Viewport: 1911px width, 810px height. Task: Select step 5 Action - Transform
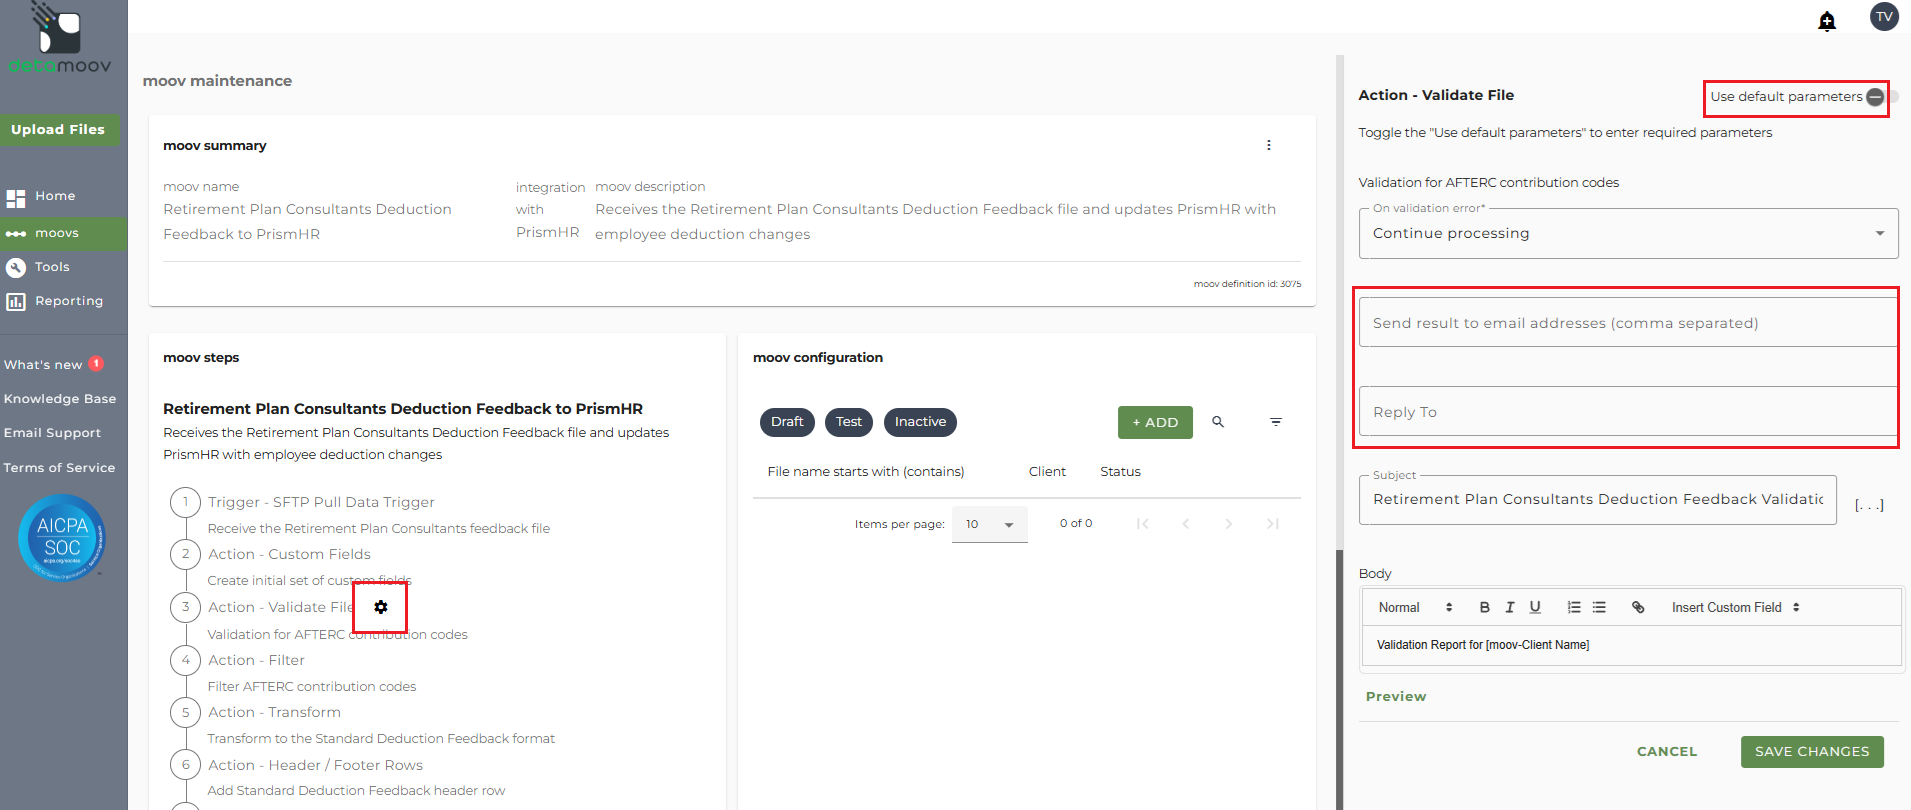click(x=274, y=712)
